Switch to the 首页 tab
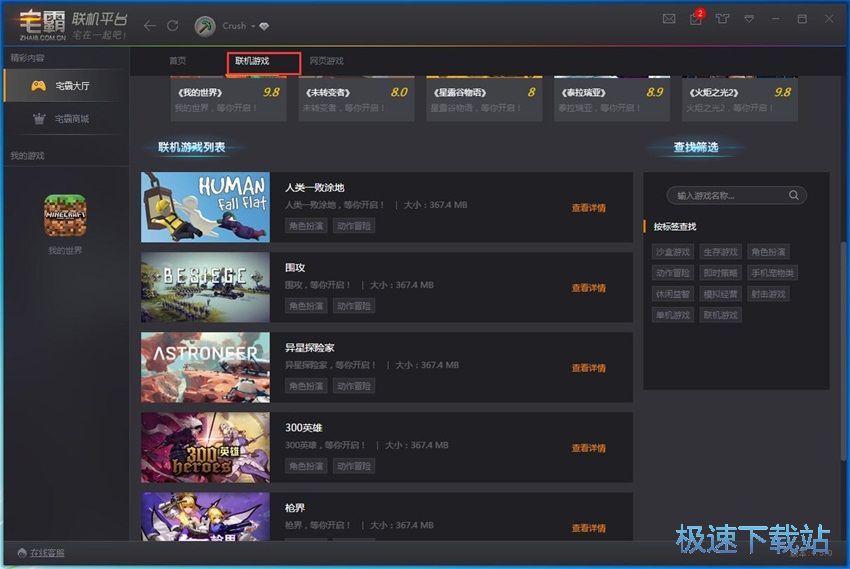Image resolution: width=850 pixels, height=569 pixels. click(177, 61)
